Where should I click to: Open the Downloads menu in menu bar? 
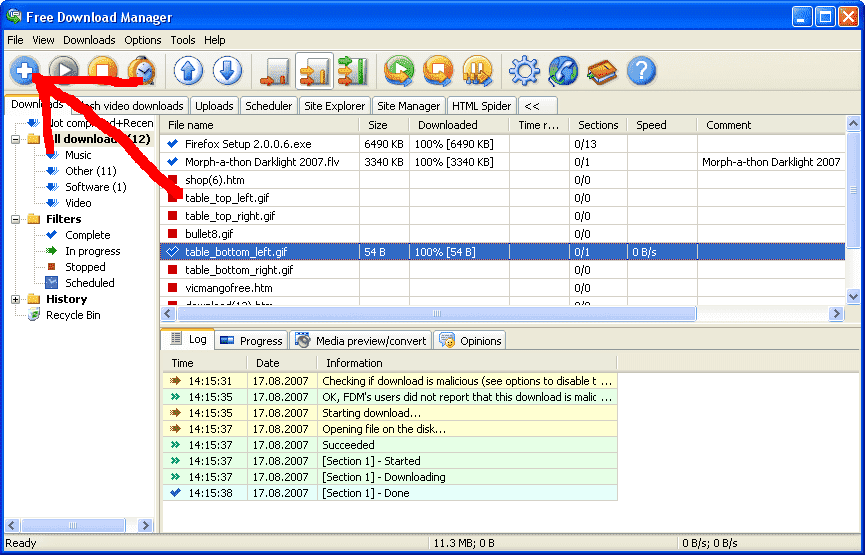(89, 40)
